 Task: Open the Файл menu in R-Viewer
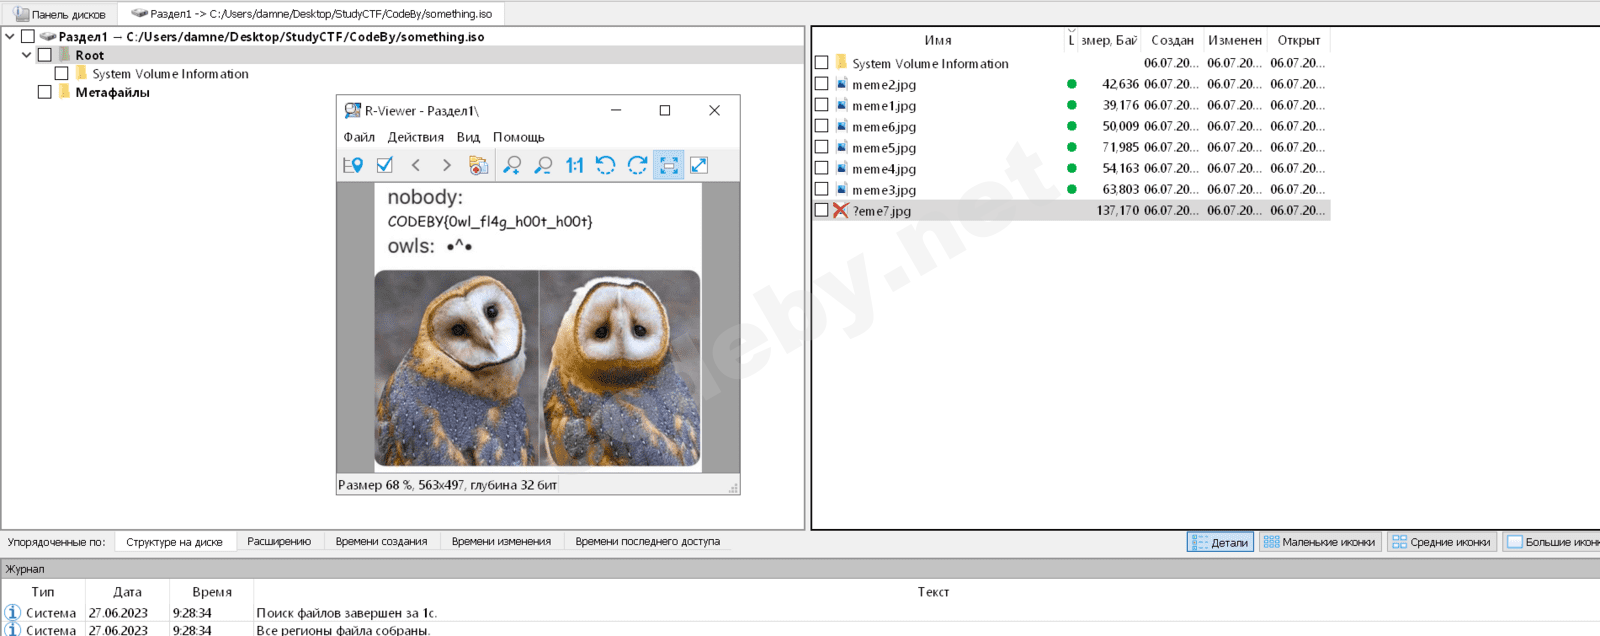coord(359,137)
